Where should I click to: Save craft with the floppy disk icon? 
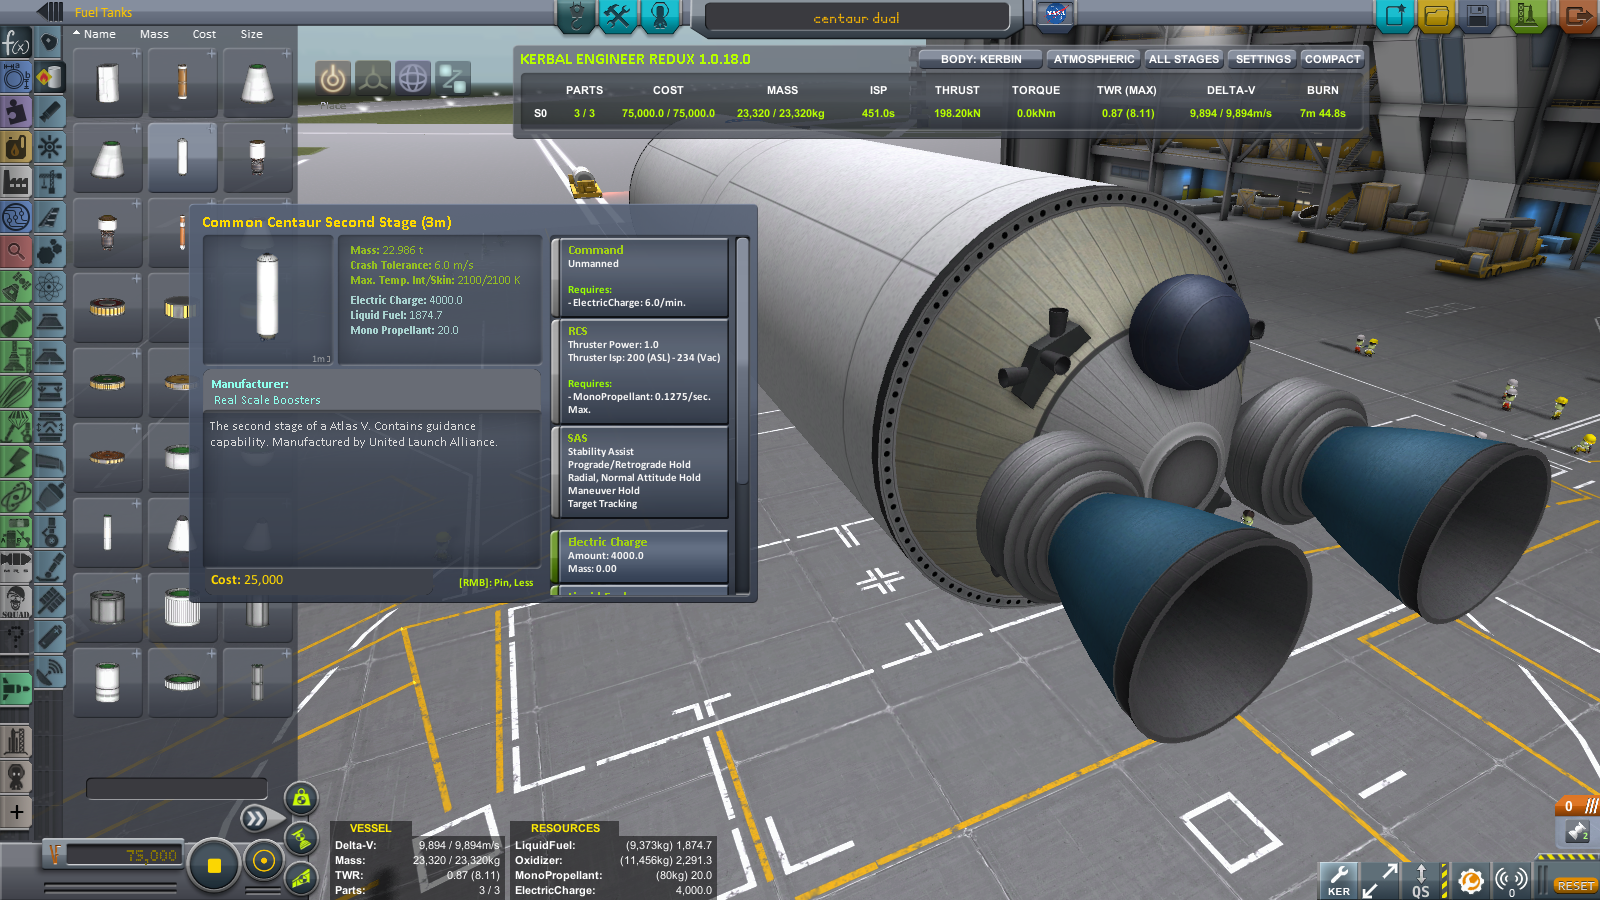point(1478,16)
